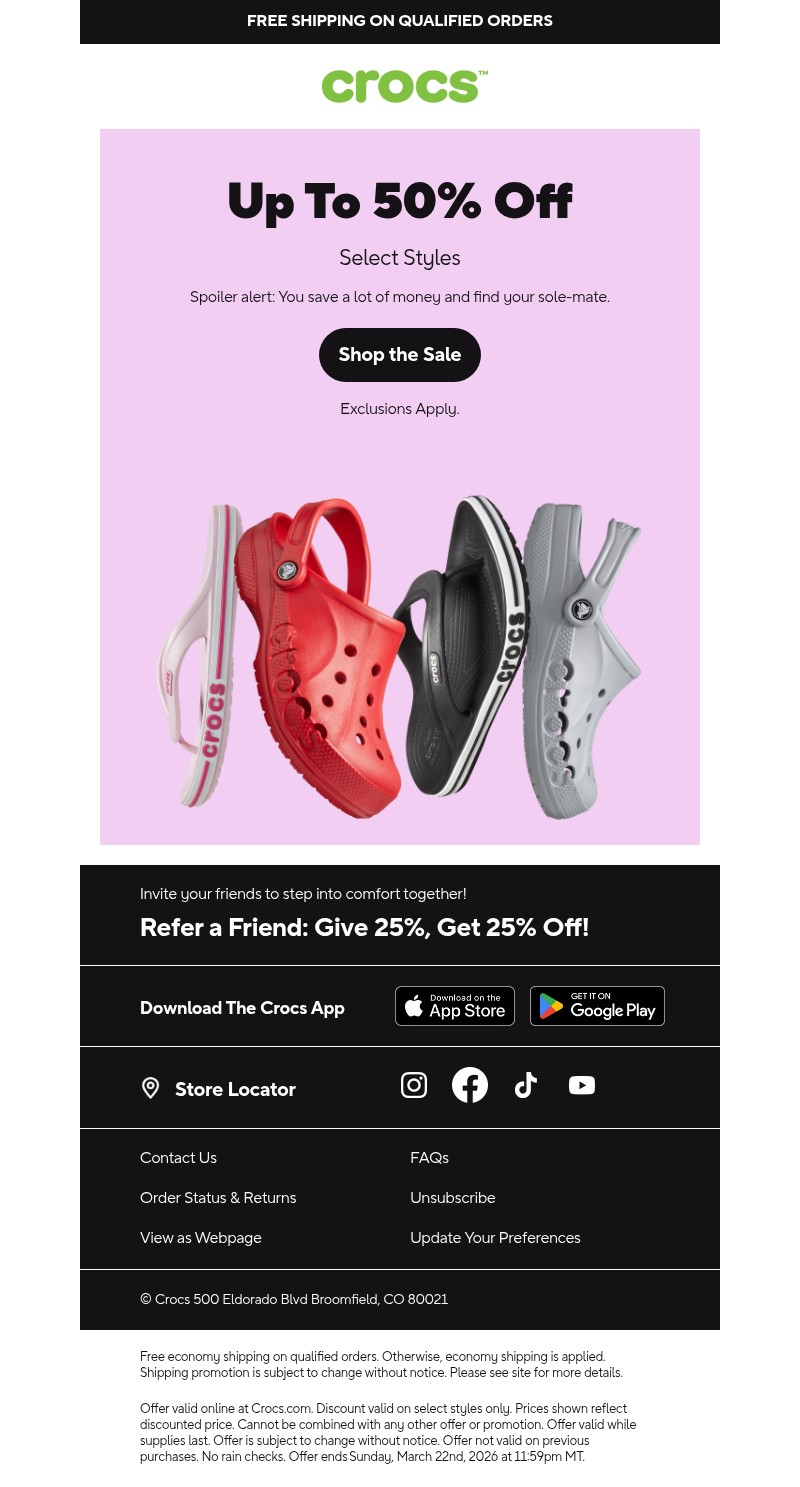Click the Shop the Sale button

tap(400, 354)
